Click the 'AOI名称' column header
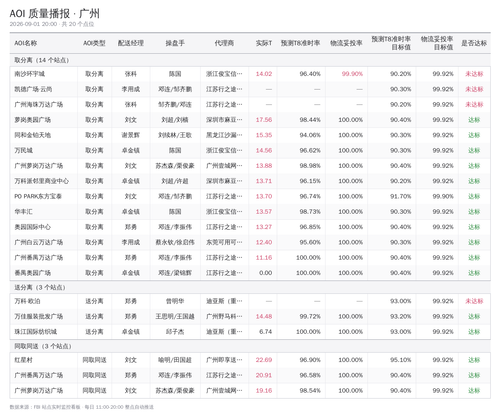Viewport: 500px width, 416px height. coord(26,43)
